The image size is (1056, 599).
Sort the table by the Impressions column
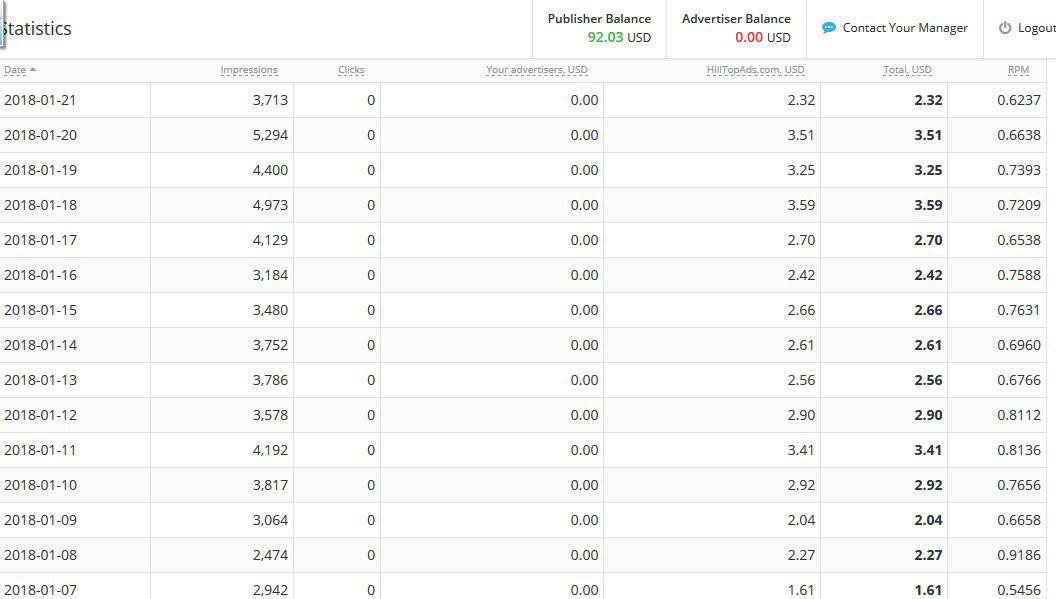tap(249, 70)
